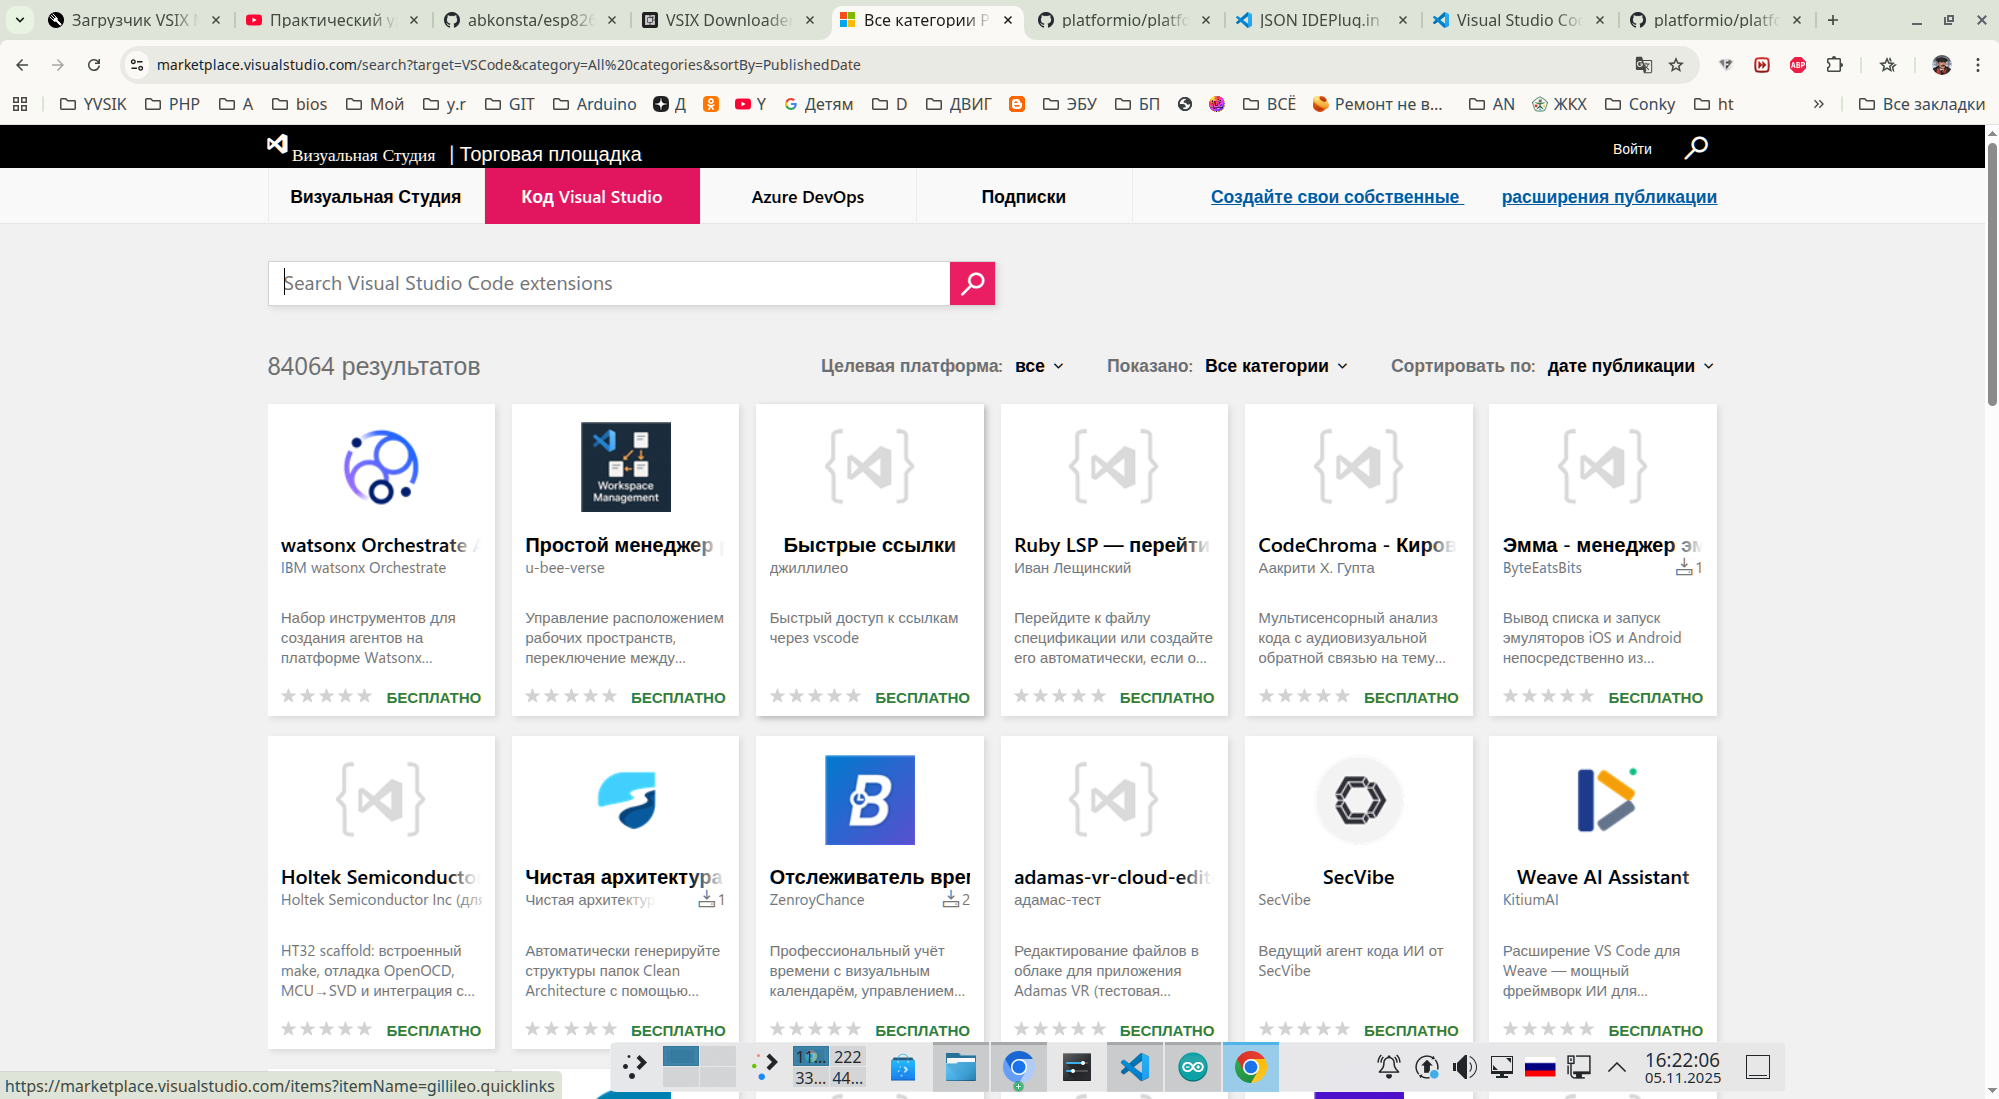Click the Войти sign-in link
Screen dimensions: 1999x1099
1631,149
